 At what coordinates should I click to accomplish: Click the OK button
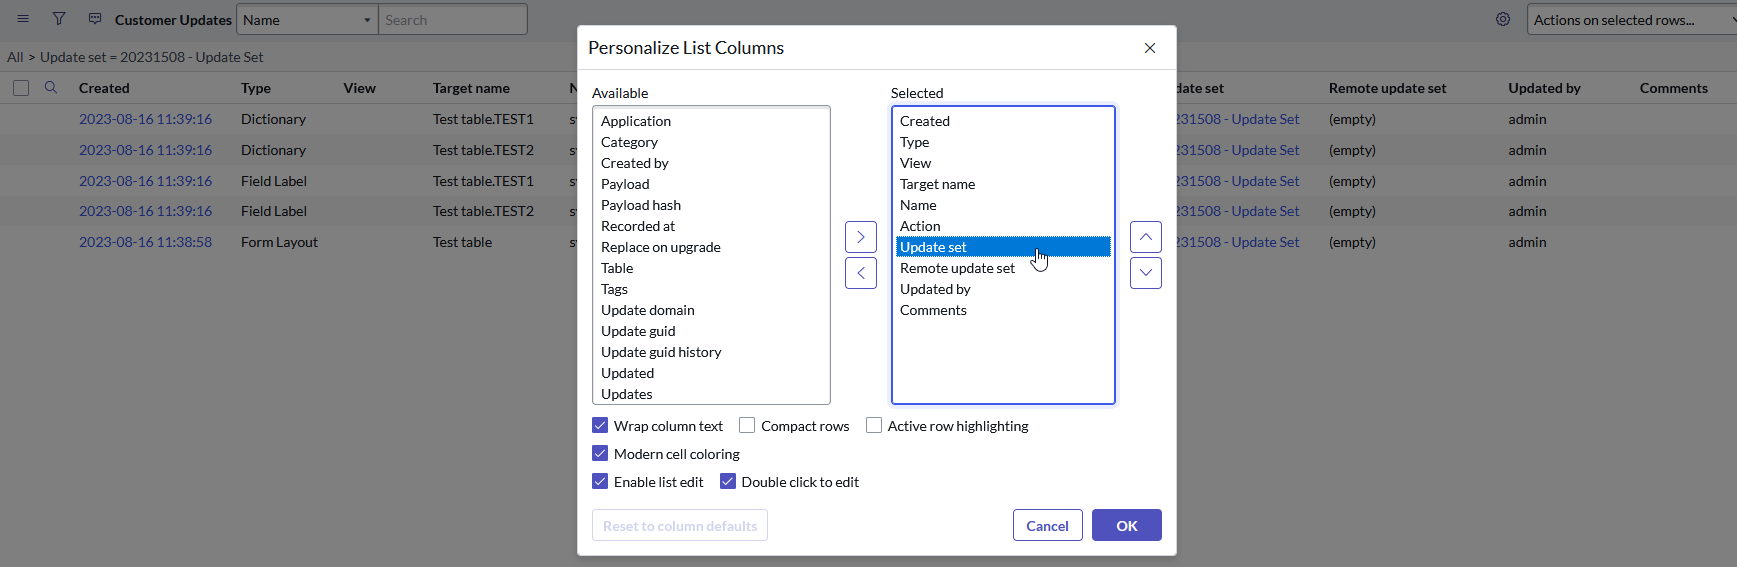pyautogui.click(x=1127, y=526)
